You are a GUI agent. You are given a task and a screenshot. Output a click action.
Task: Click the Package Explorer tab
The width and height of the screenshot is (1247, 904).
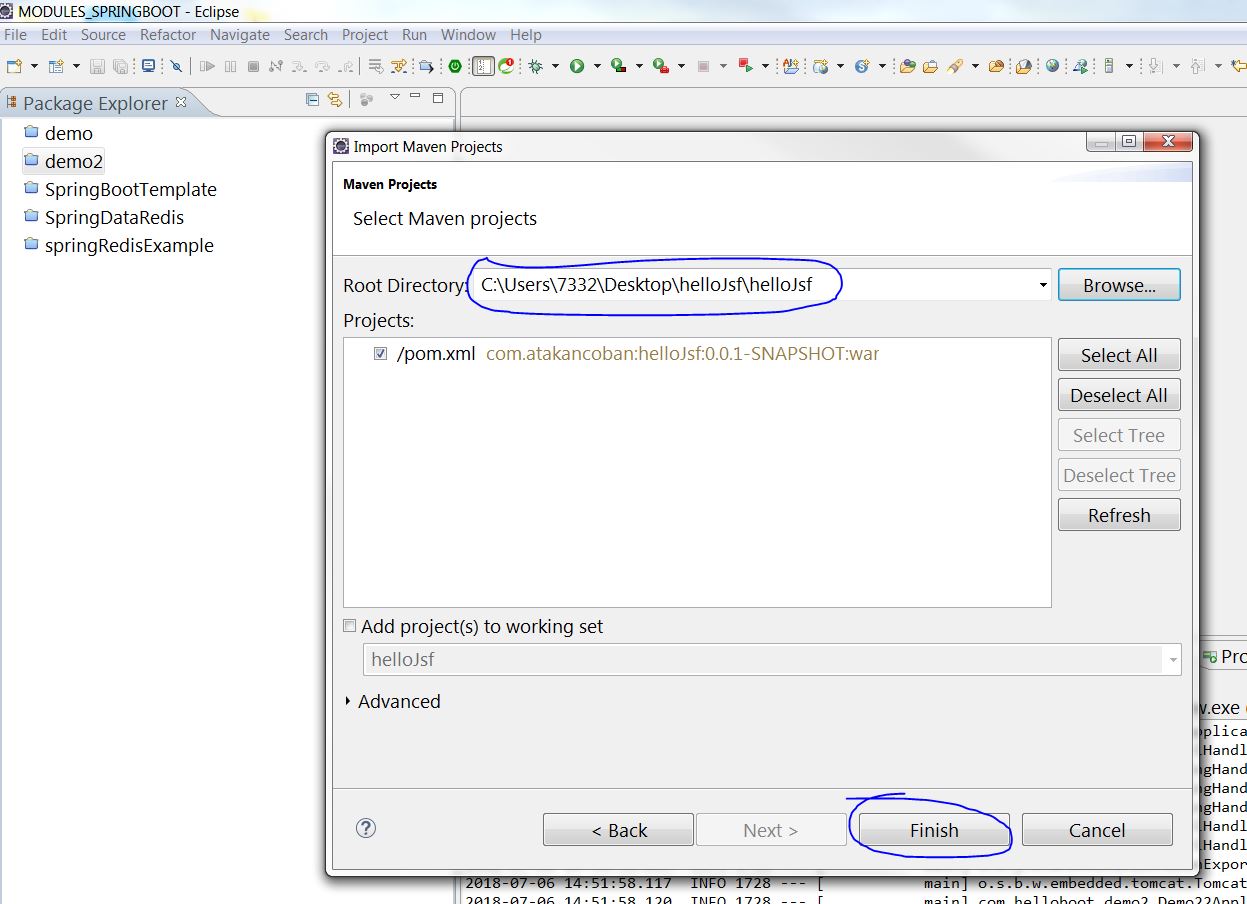tap(96, 103)
